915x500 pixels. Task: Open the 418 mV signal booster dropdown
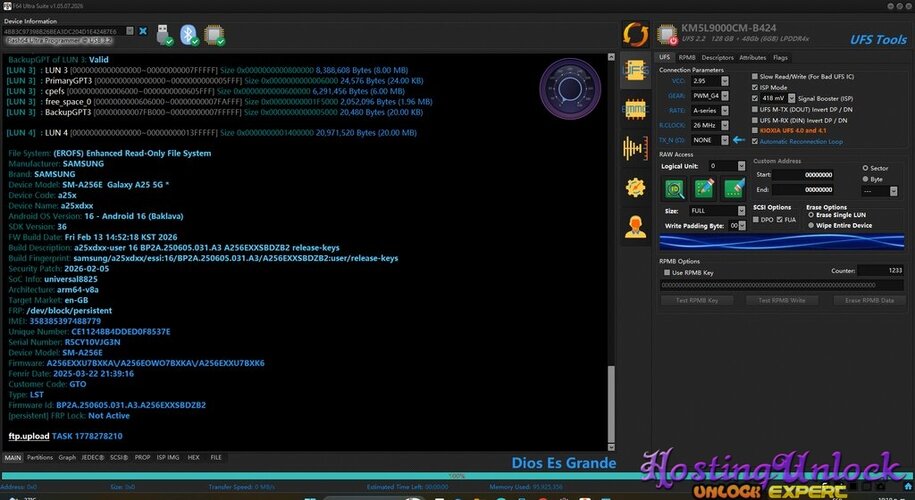(778, 99)
